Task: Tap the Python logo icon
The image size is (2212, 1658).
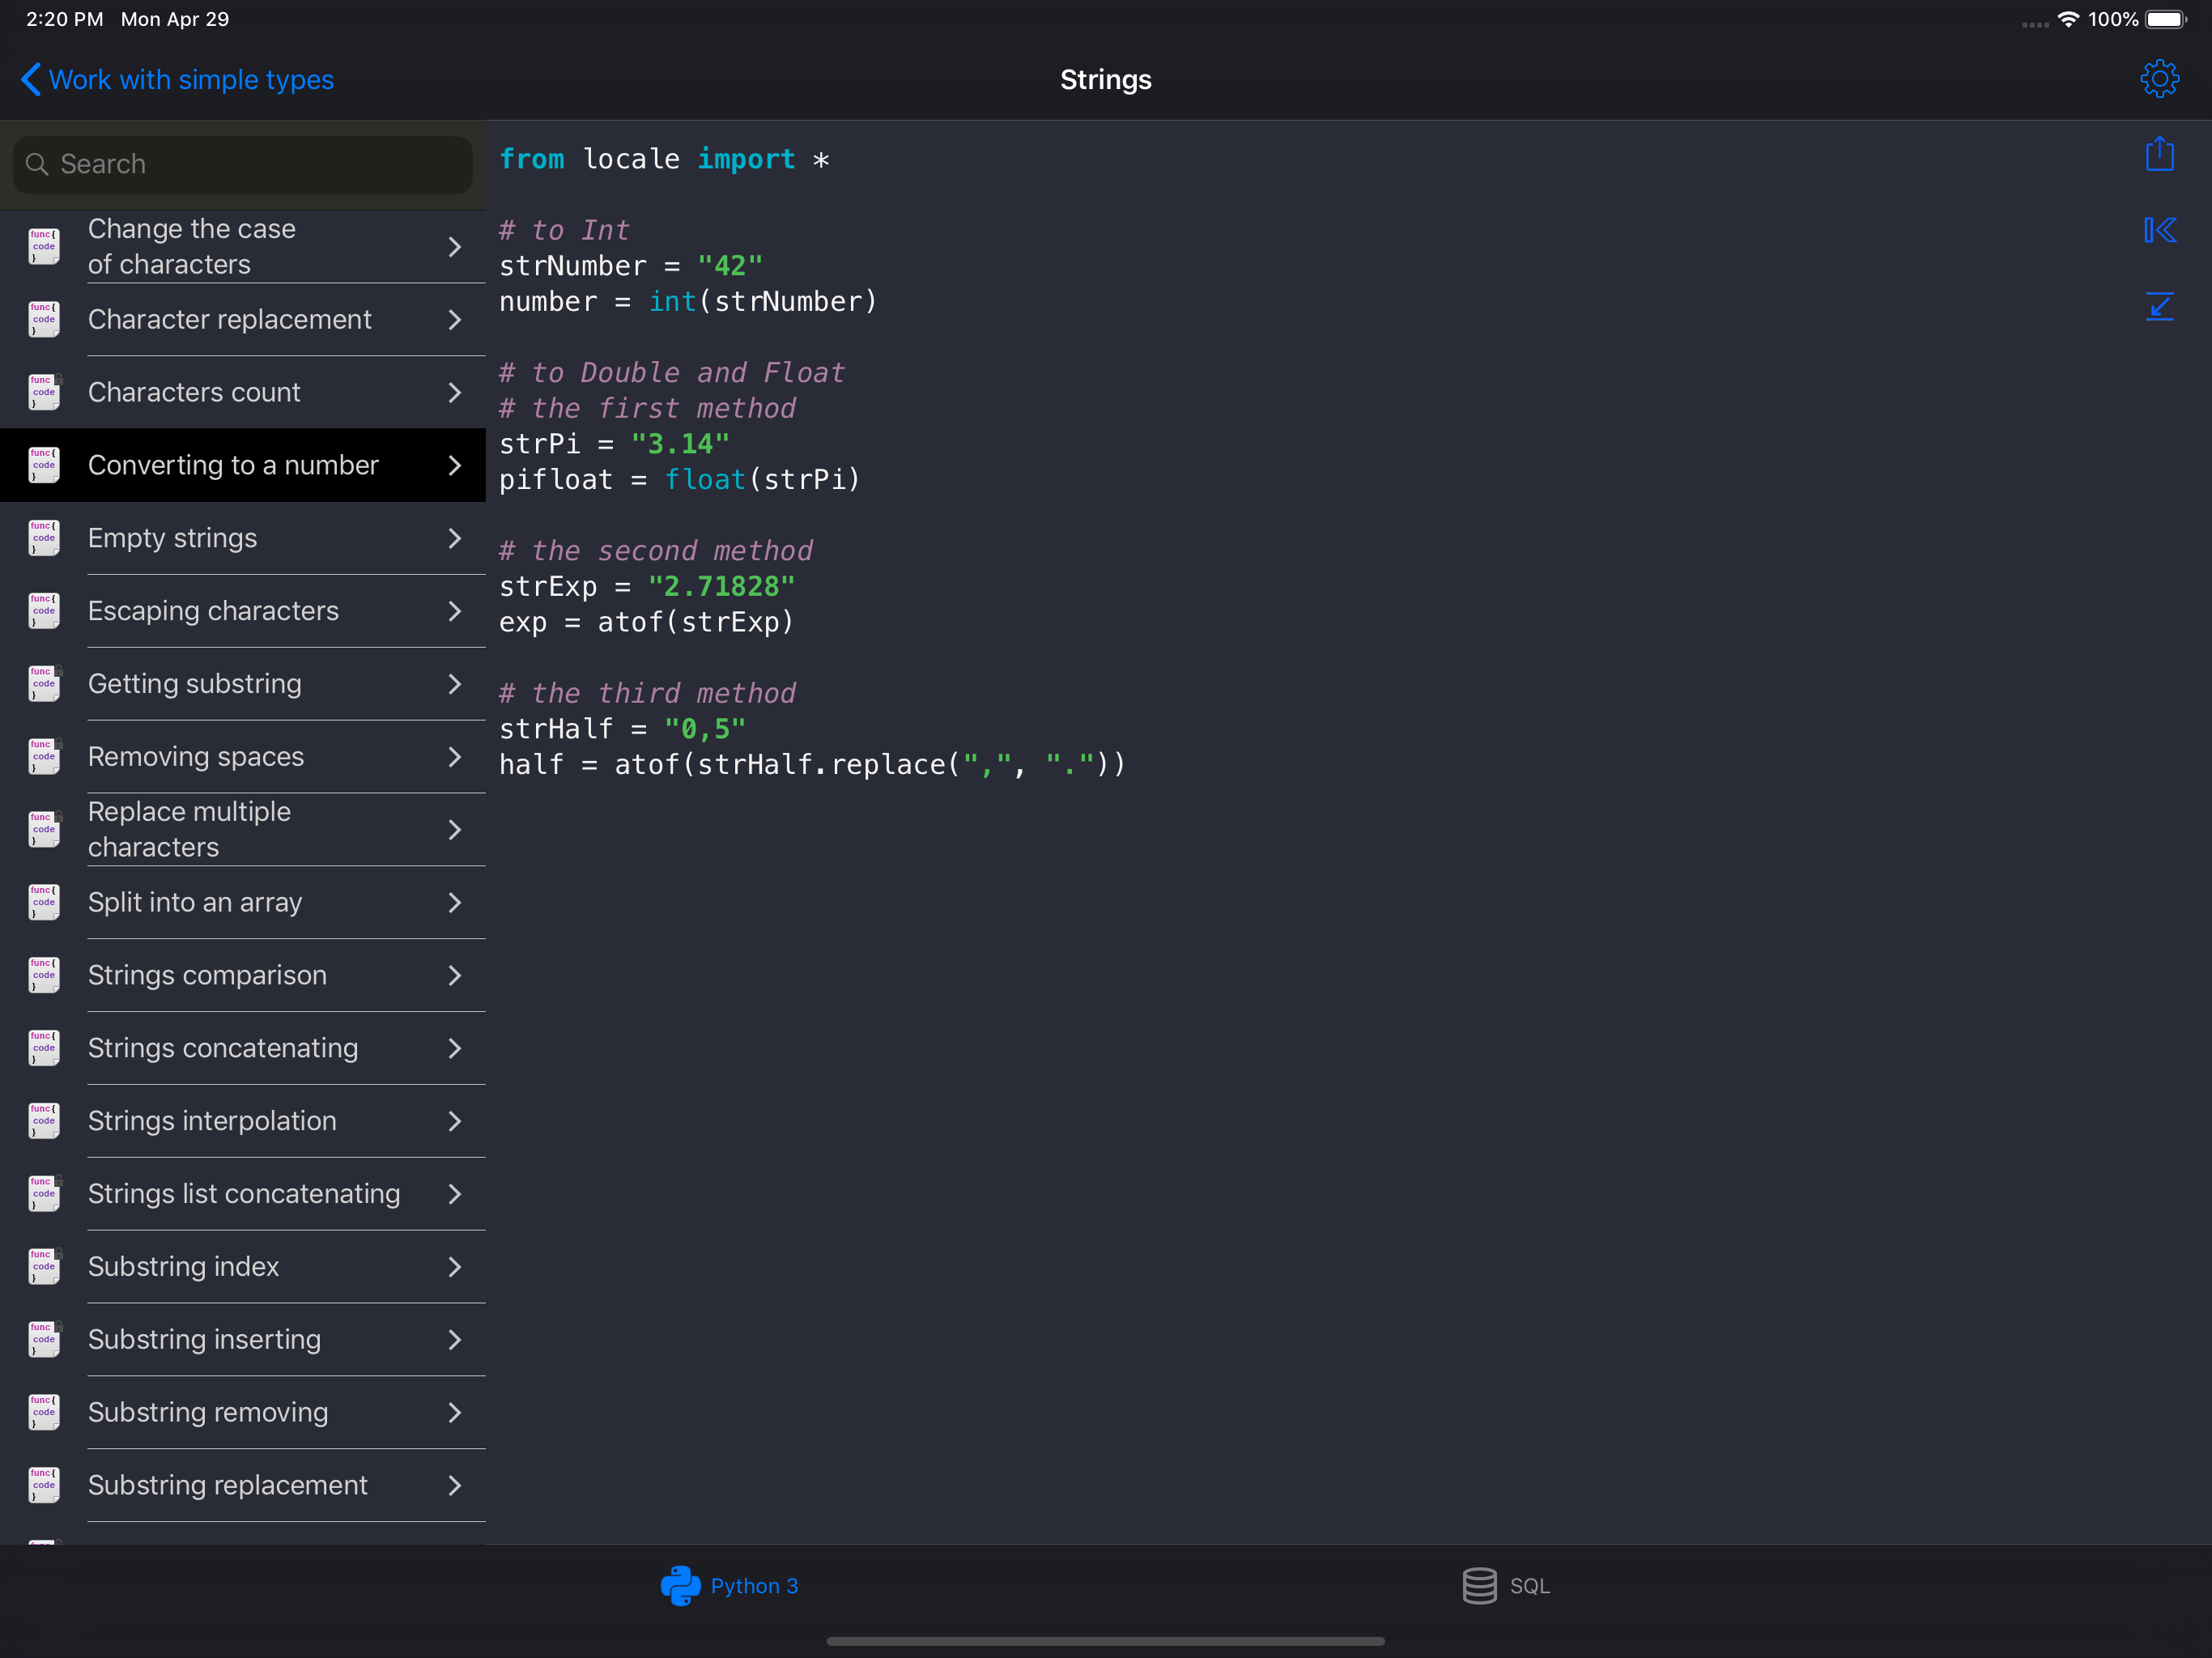Action: 680,1585
